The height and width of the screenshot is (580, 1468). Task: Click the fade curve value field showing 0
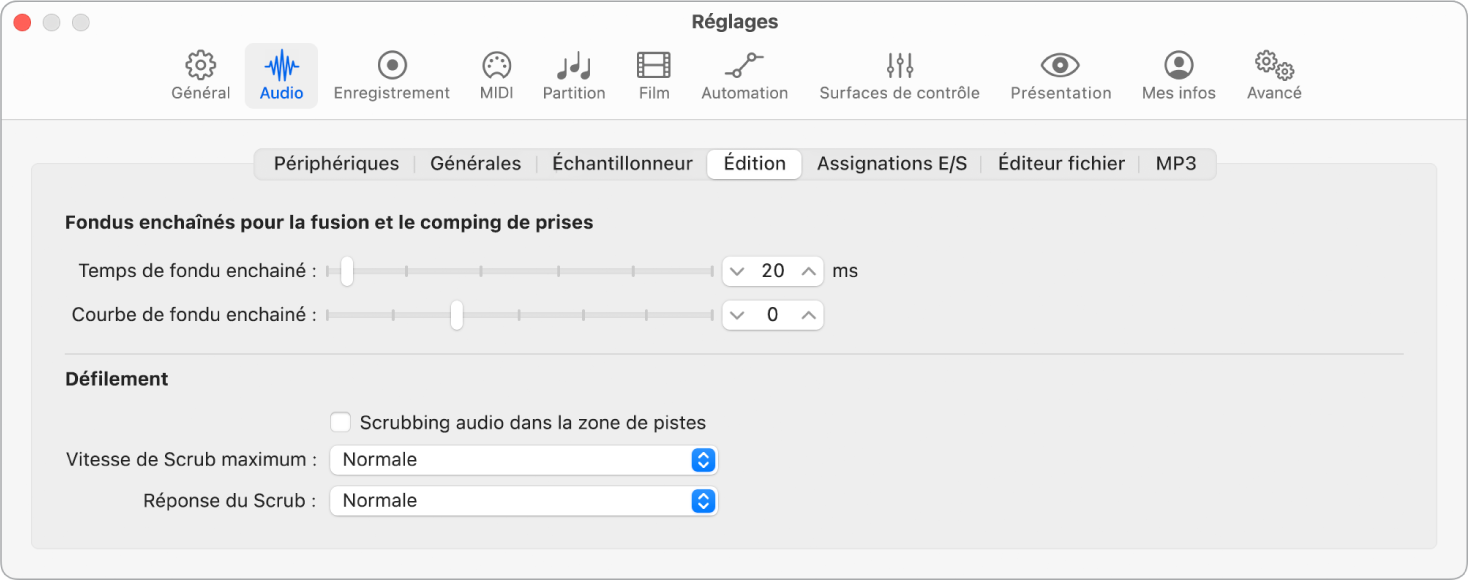773,315
